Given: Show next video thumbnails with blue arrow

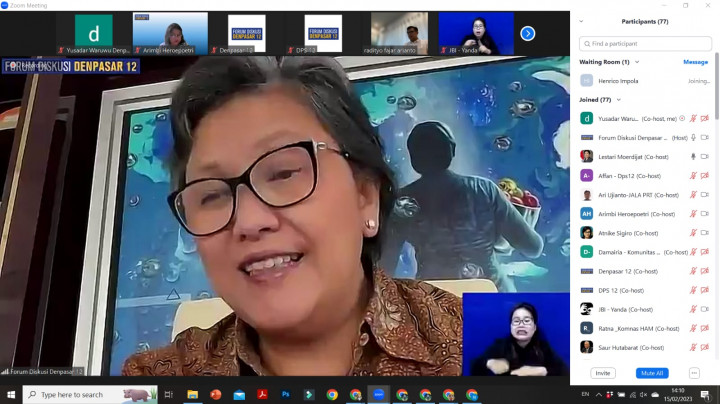Looking at the screenshot, I should tap(528, 34).
